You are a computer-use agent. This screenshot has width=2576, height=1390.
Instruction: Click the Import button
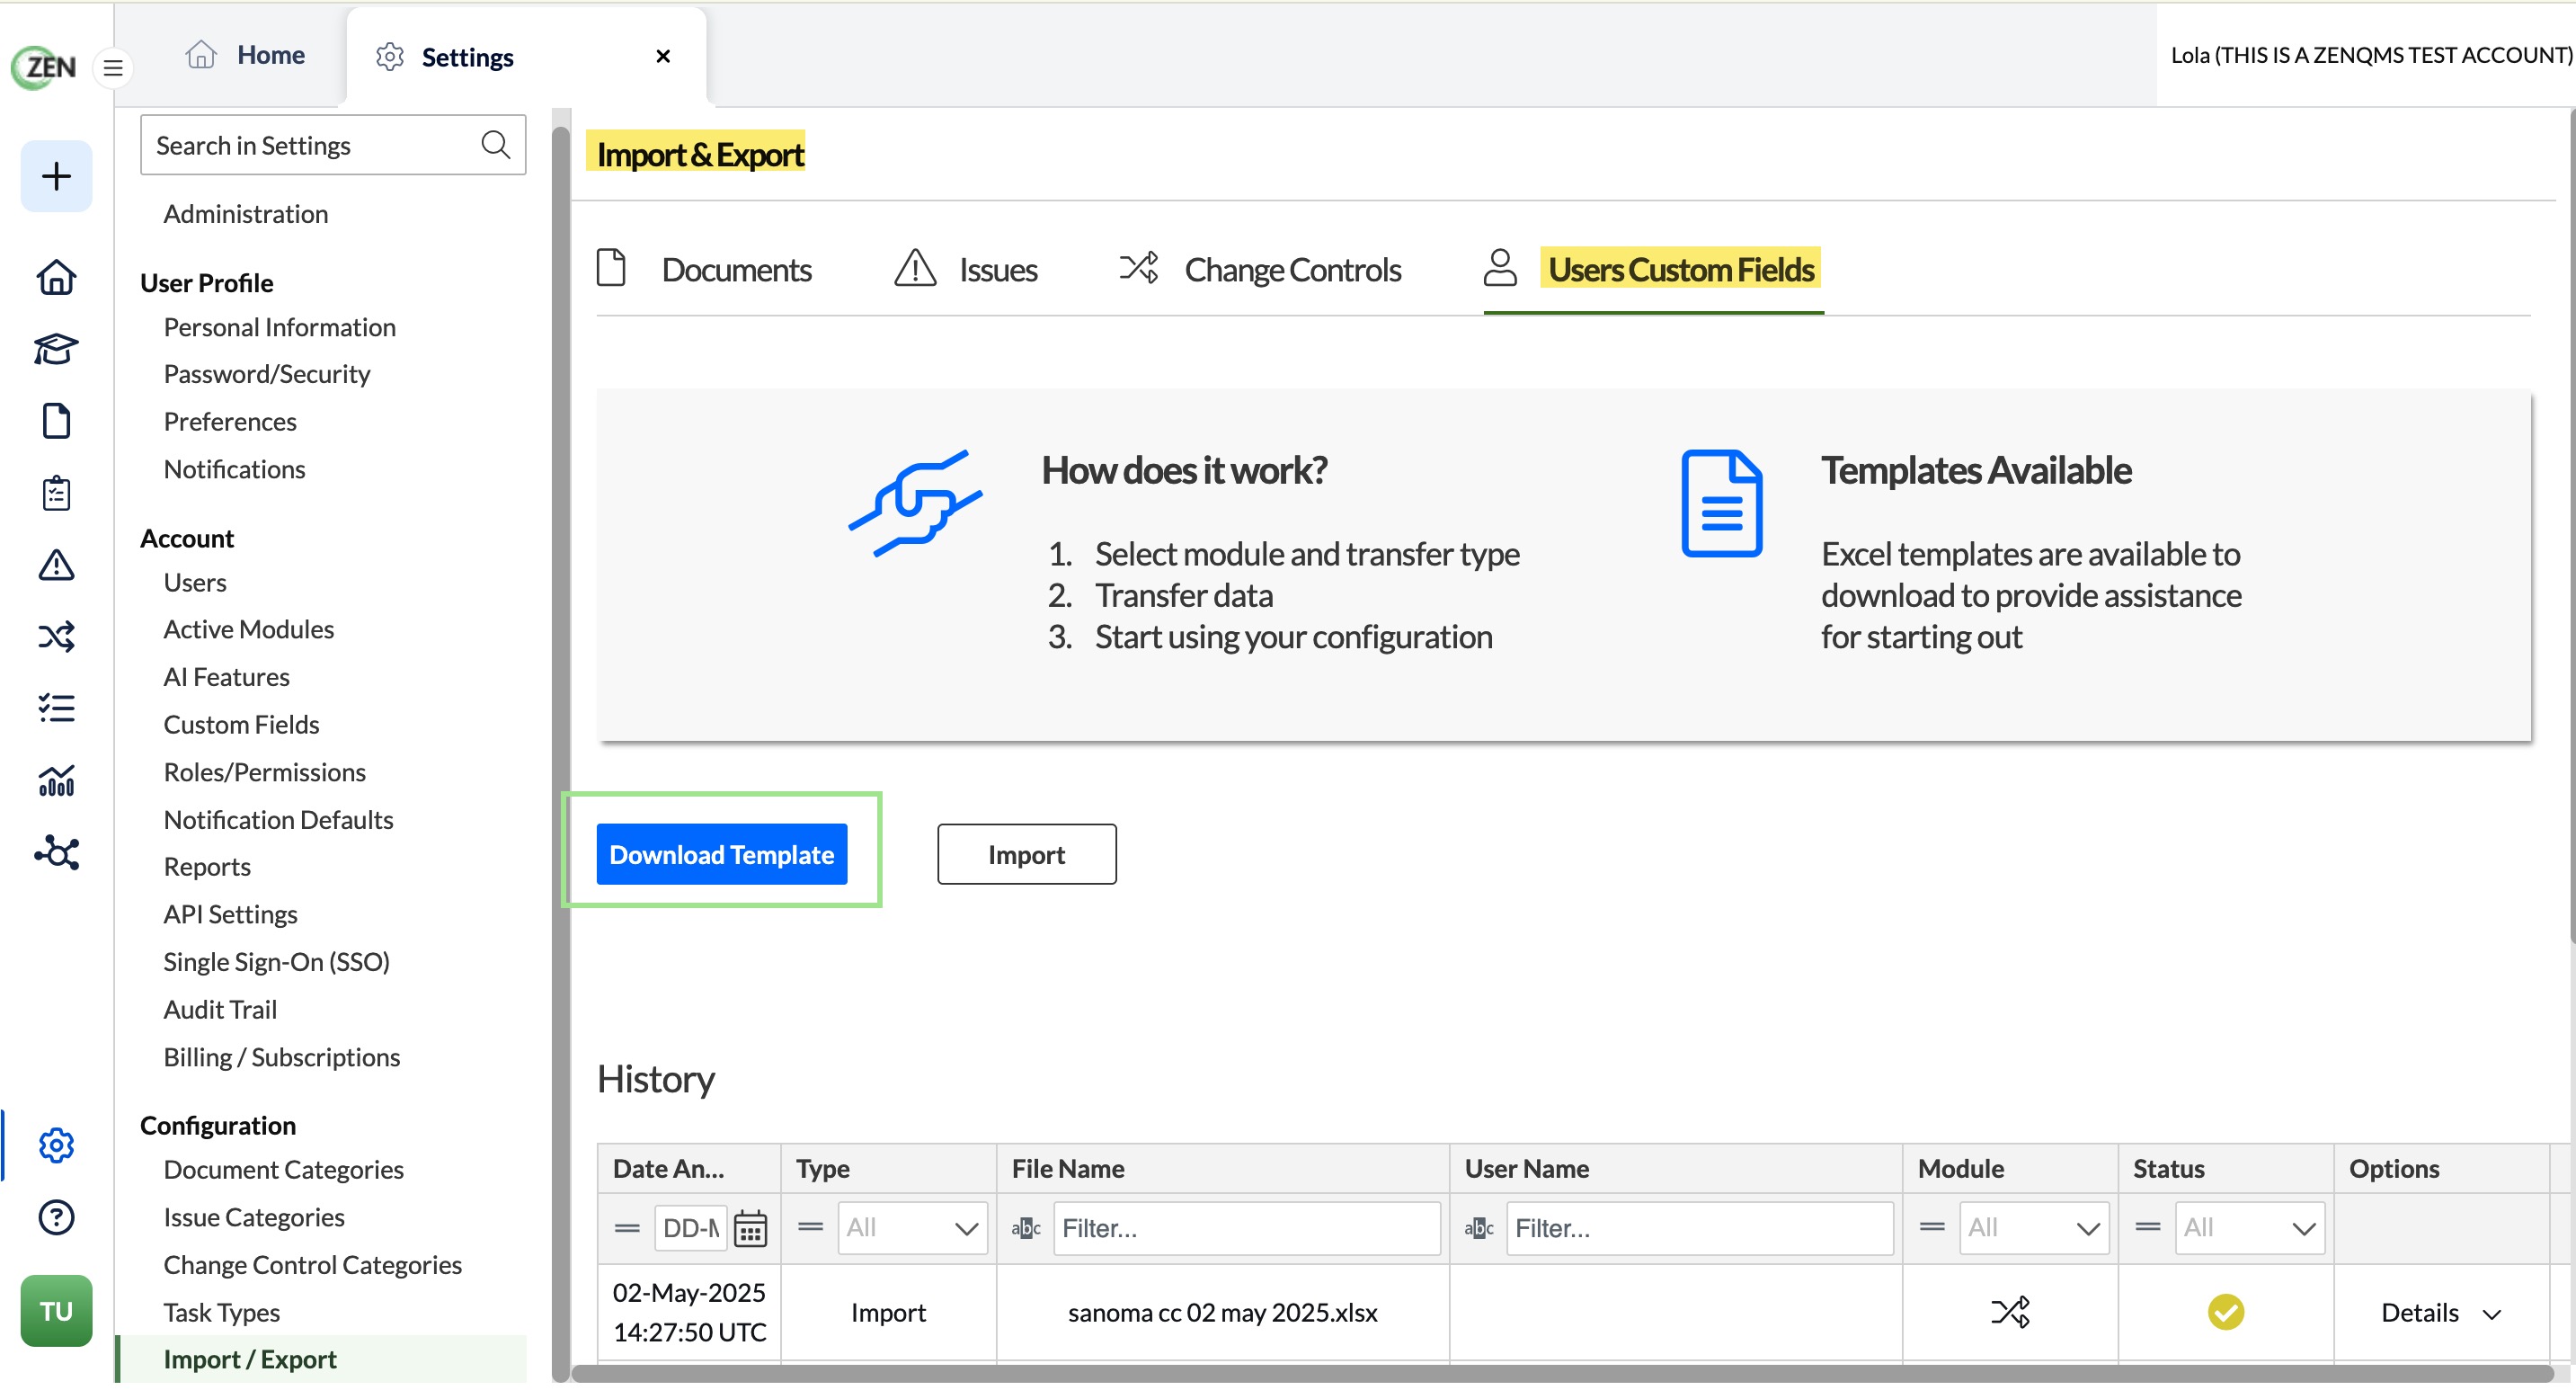pyautogui.click(x=1027, y=854)
